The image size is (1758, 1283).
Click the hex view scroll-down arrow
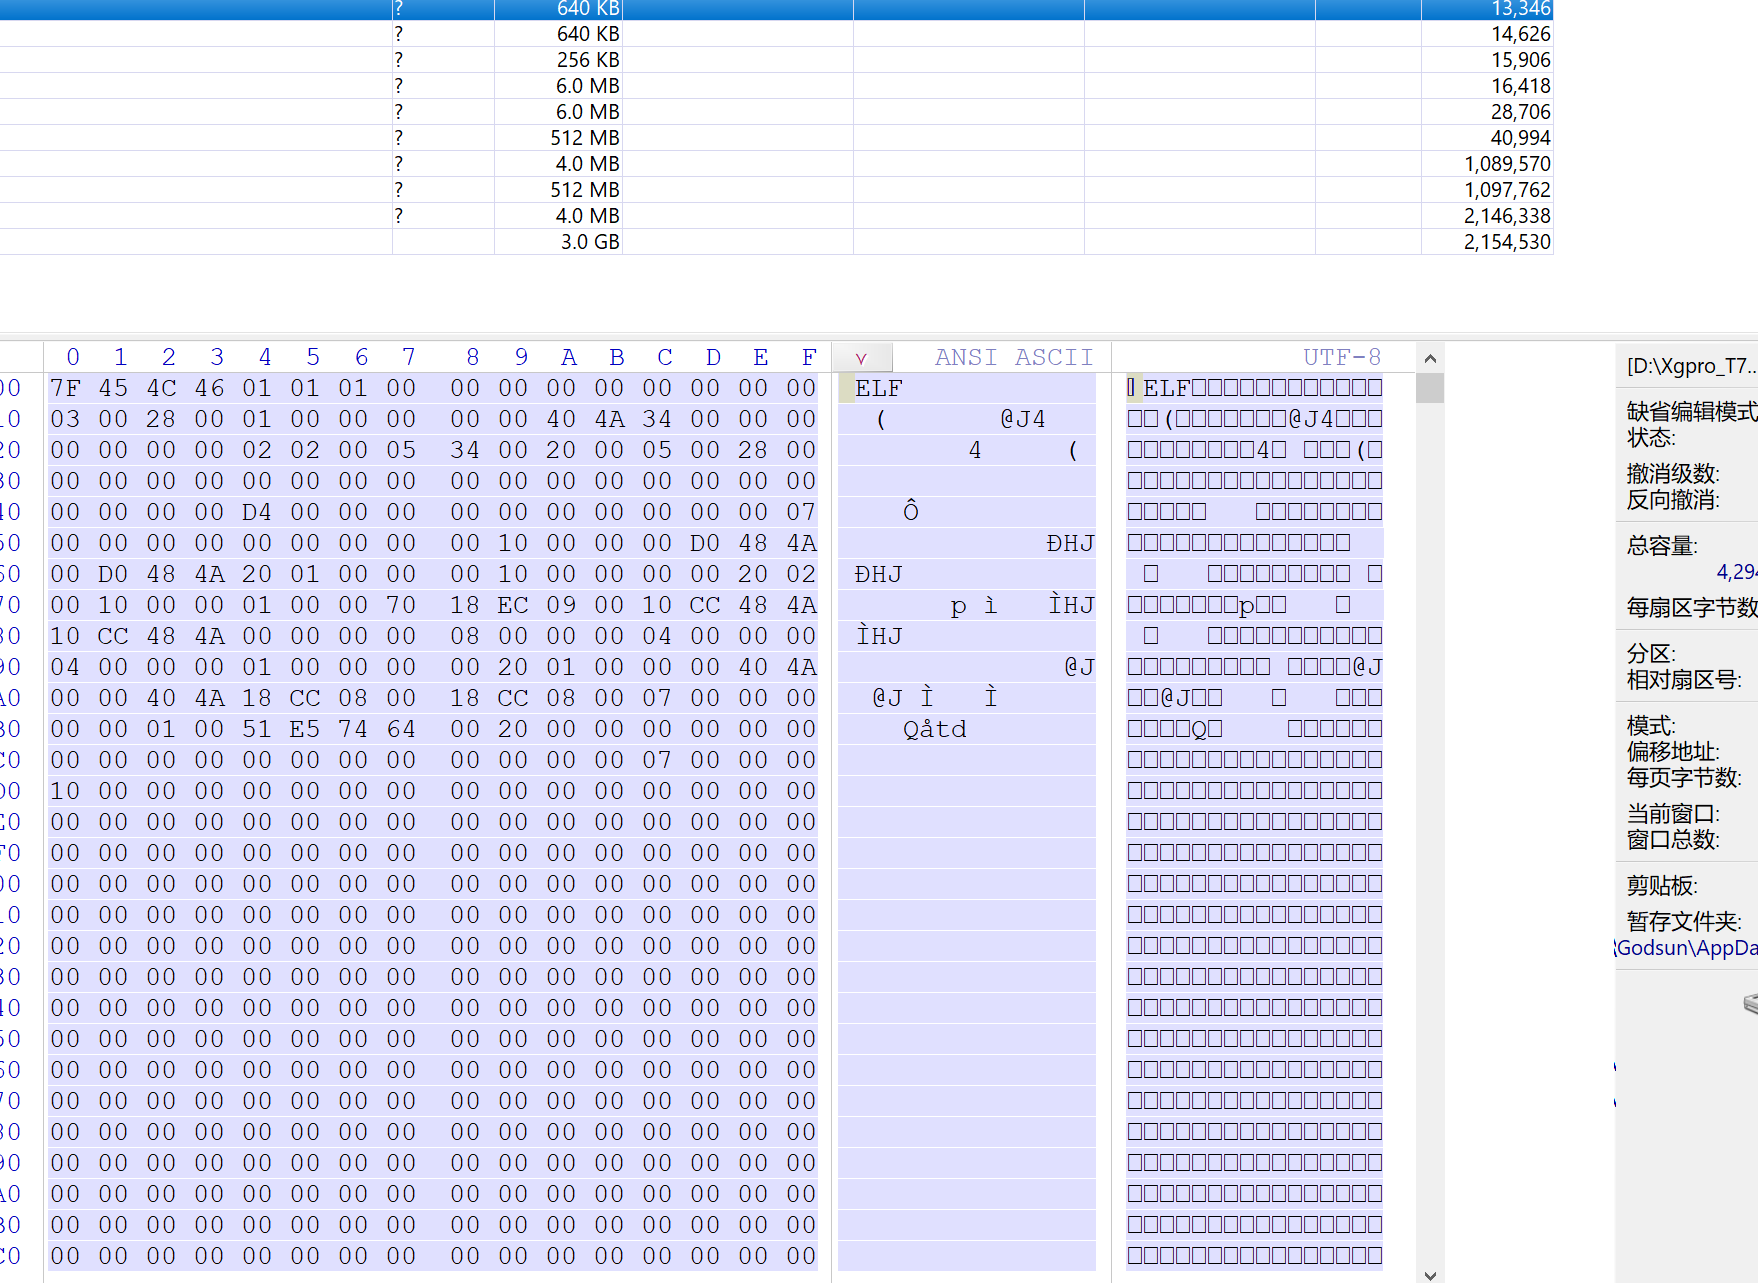point(1430,1275)
